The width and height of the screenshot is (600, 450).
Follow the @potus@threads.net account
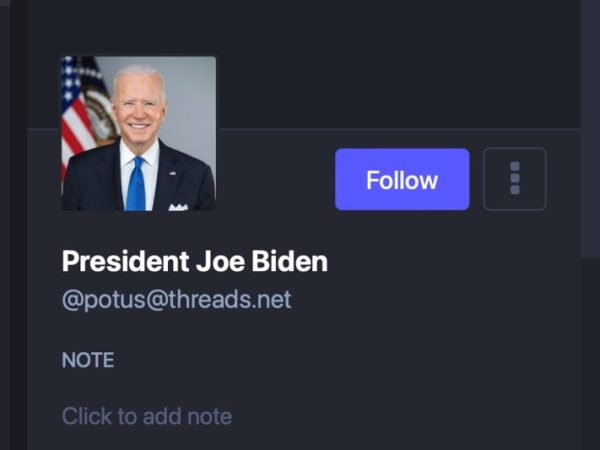[402, 179]
